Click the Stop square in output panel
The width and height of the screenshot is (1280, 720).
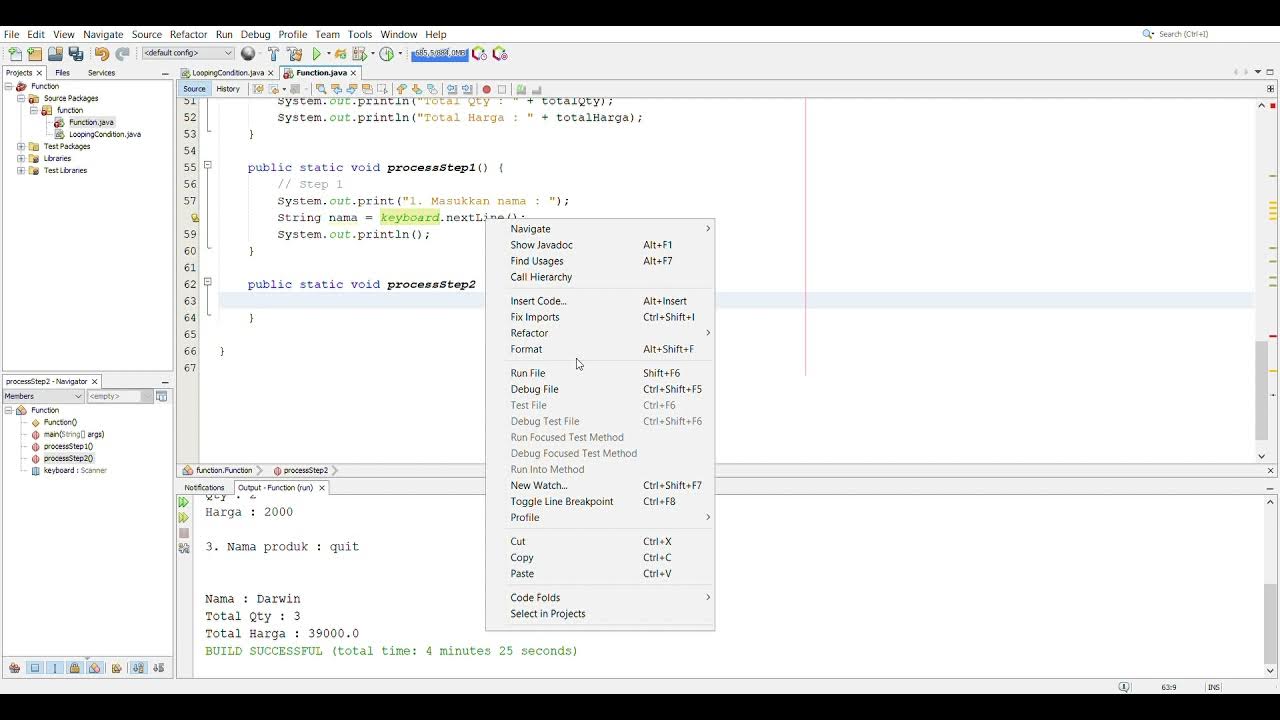pos(183,533)
